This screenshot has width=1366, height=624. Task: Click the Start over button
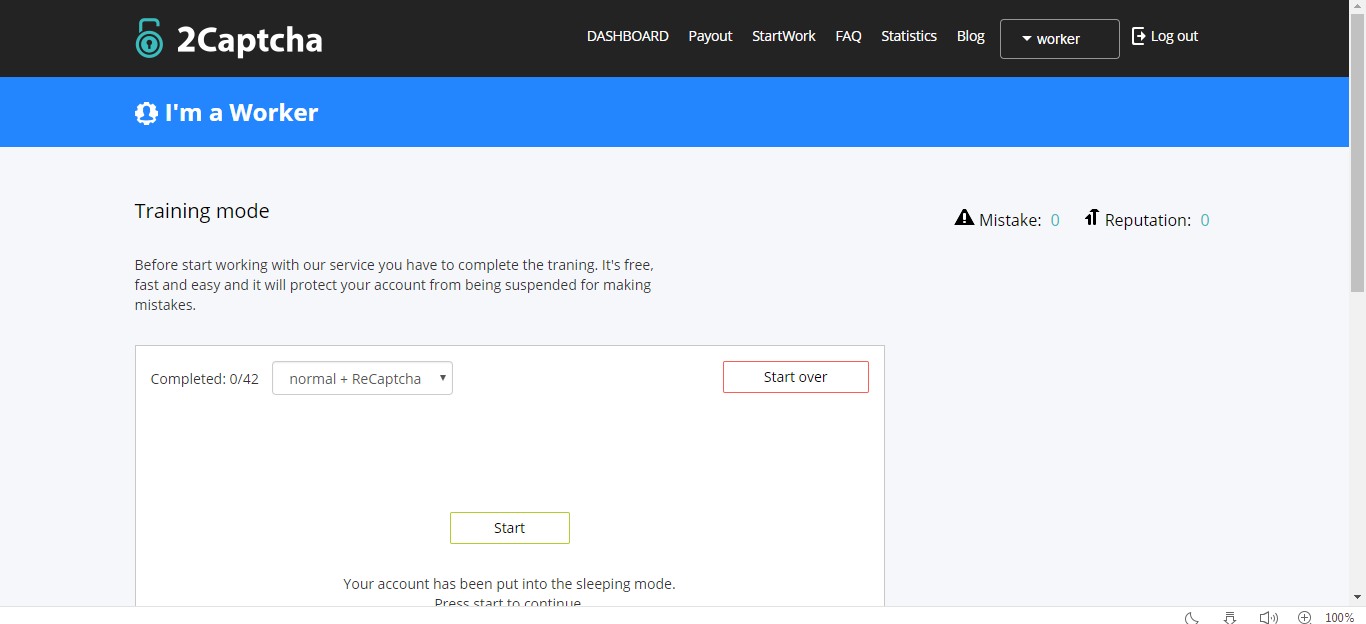click(795, 377)
